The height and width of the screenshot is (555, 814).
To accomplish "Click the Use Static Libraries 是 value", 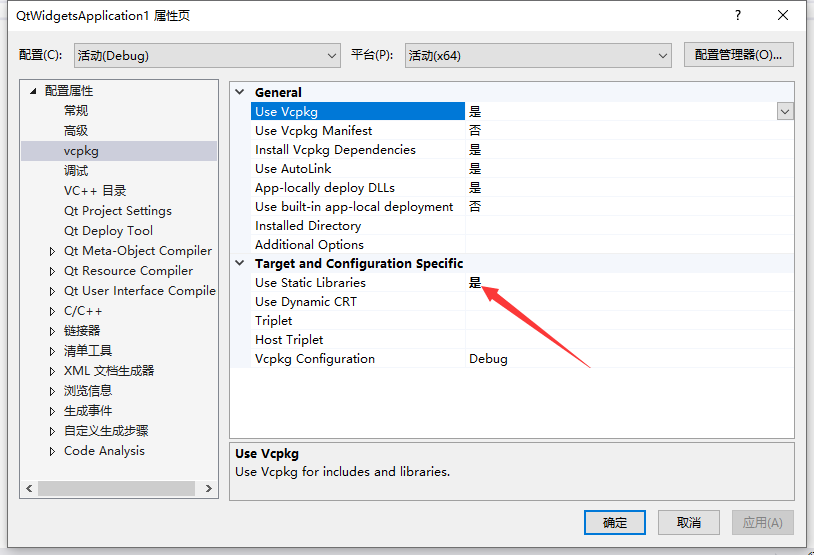I will [x=475, y=282].
